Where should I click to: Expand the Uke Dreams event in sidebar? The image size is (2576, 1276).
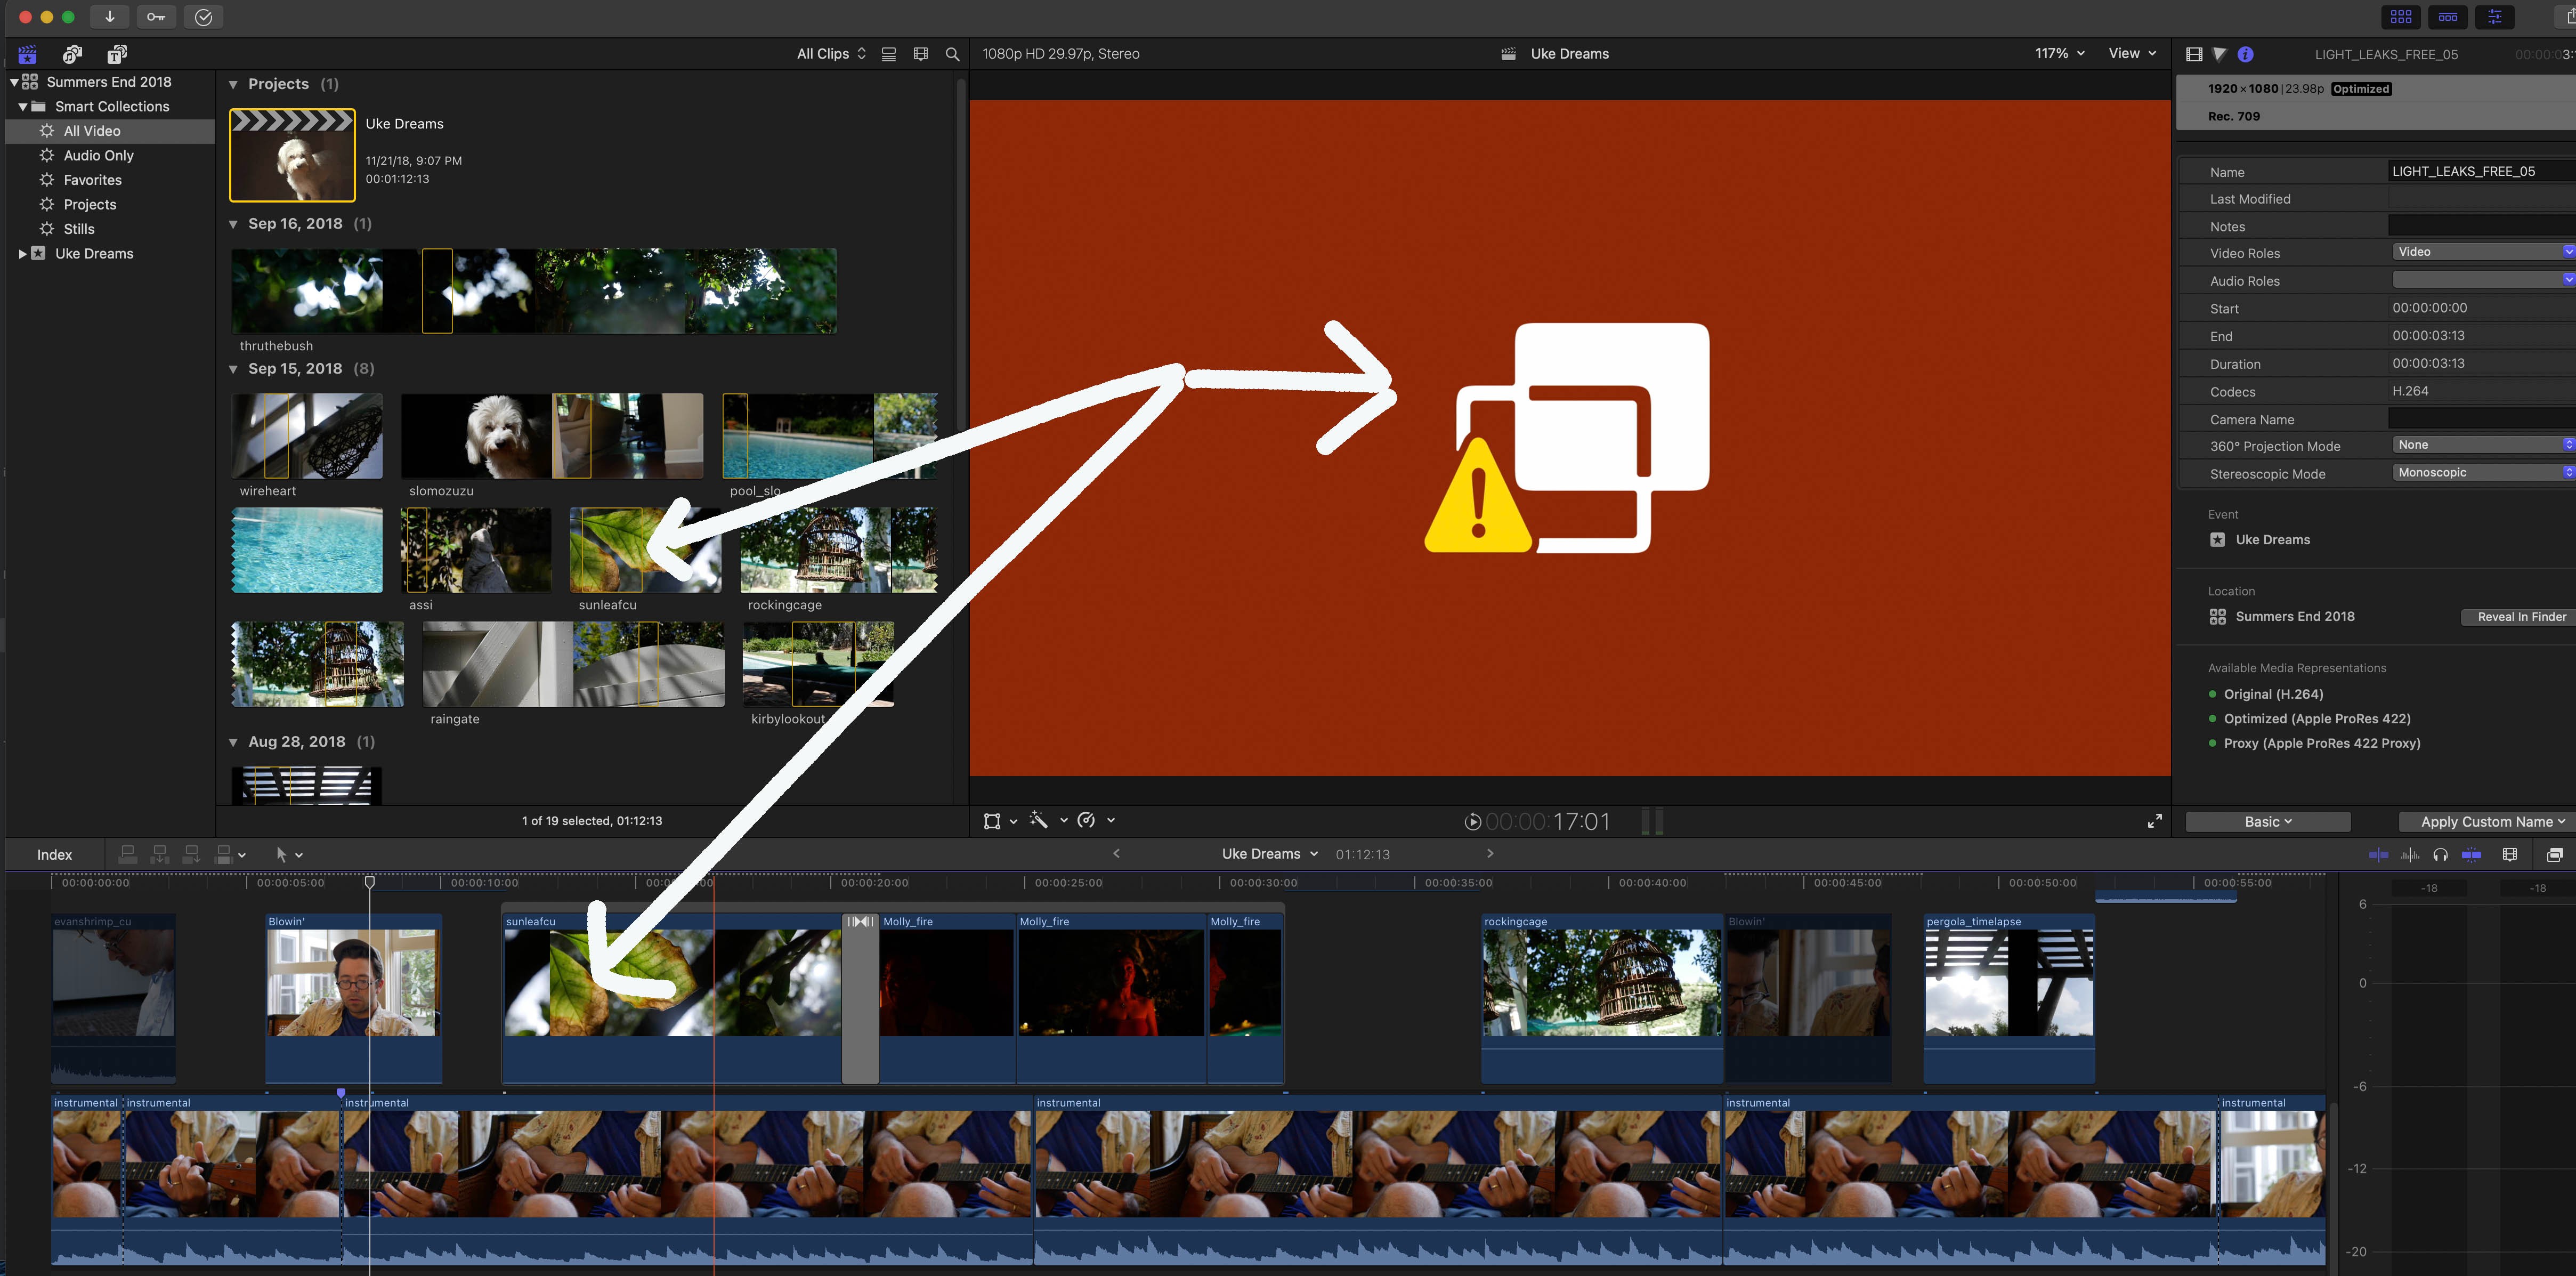pos(22,254)
